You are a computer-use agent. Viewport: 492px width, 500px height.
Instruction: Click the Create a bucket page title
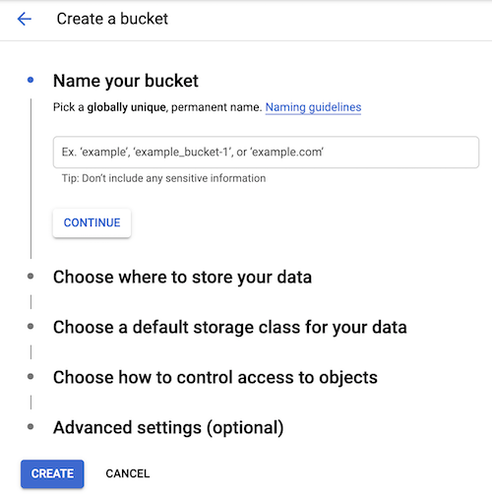pos(112,19)
